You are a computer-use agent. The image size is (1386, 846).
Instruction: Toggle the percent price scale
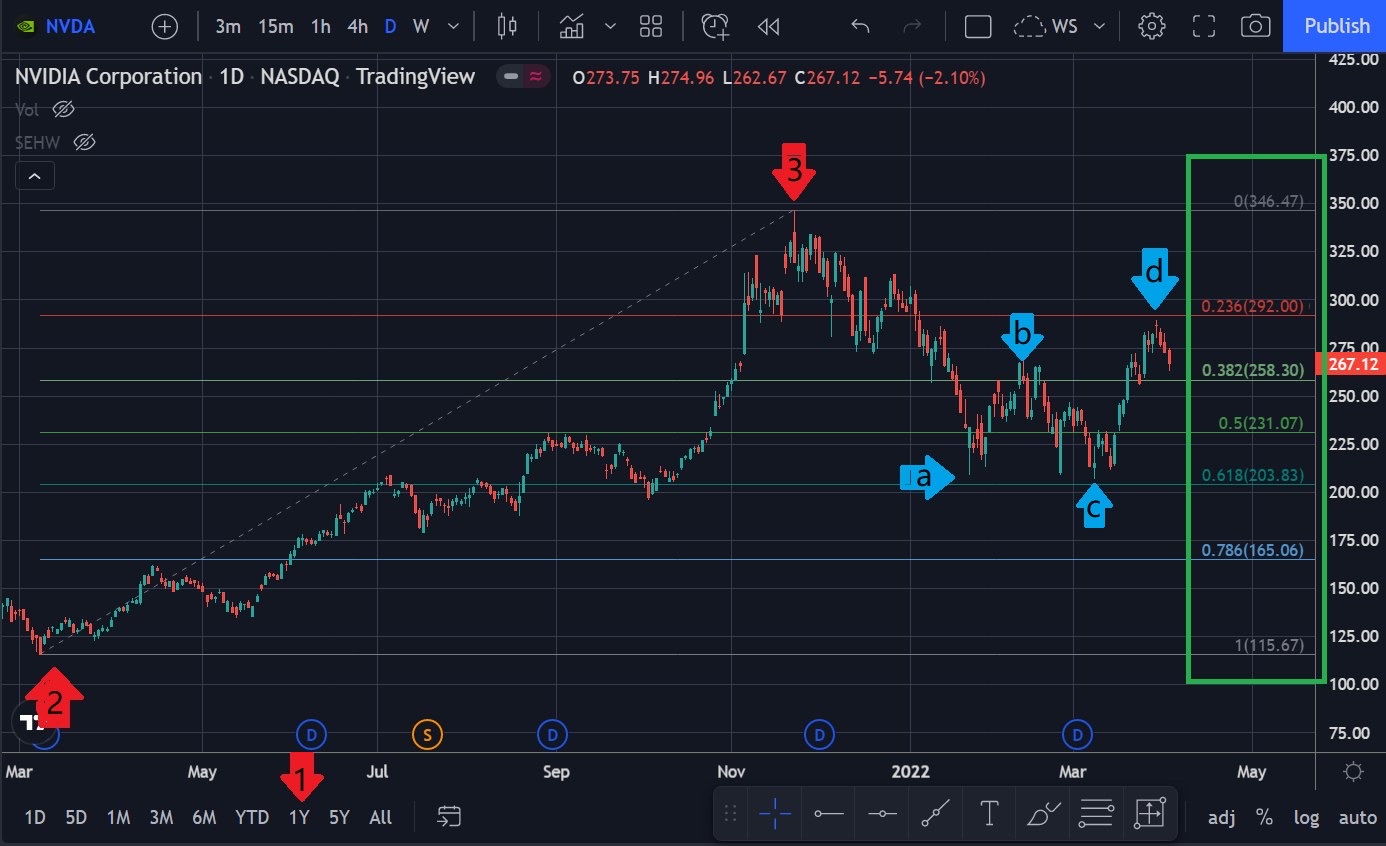click(x=1264, y=817)
